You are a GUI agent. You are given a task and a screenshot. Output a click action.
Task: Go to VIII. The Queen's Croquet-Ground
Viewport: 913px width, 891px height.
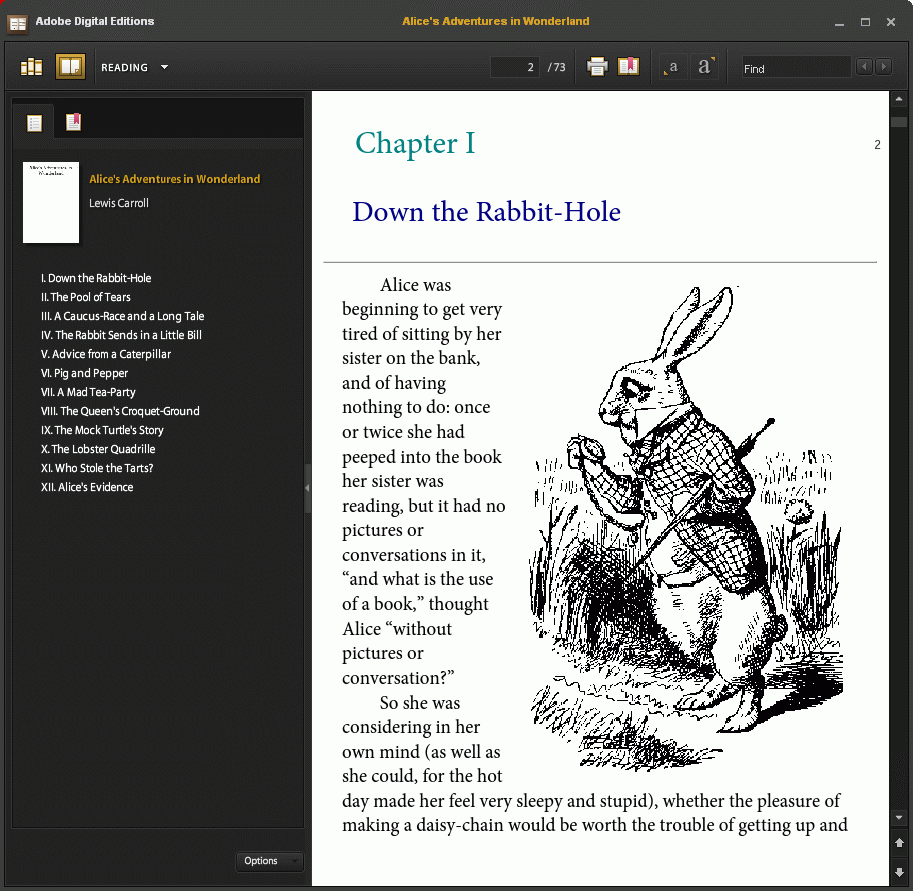tap(120, 411)
